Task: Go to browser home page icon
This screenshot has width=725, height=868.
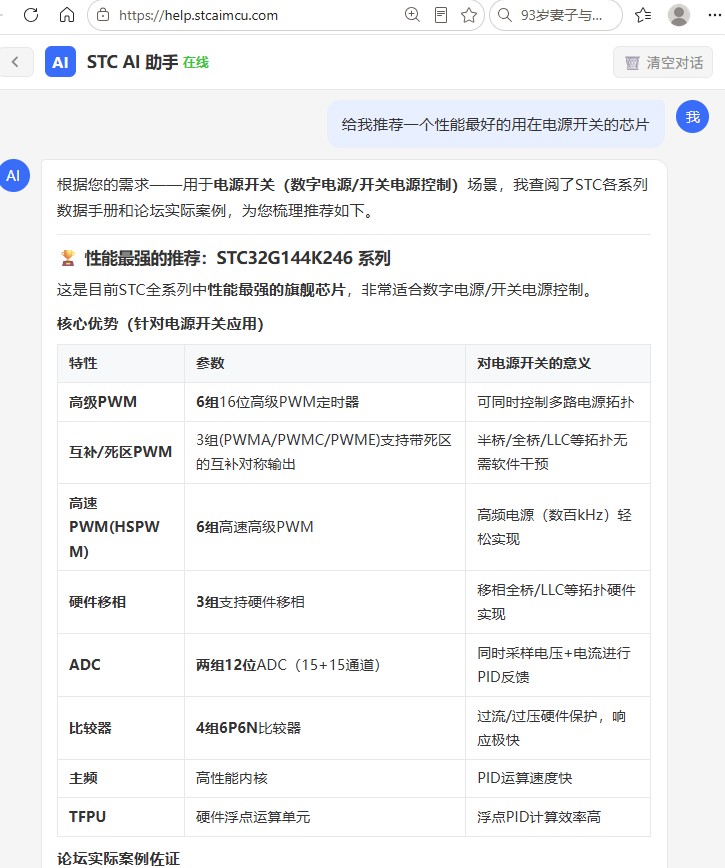Action: tap(67, 15)
